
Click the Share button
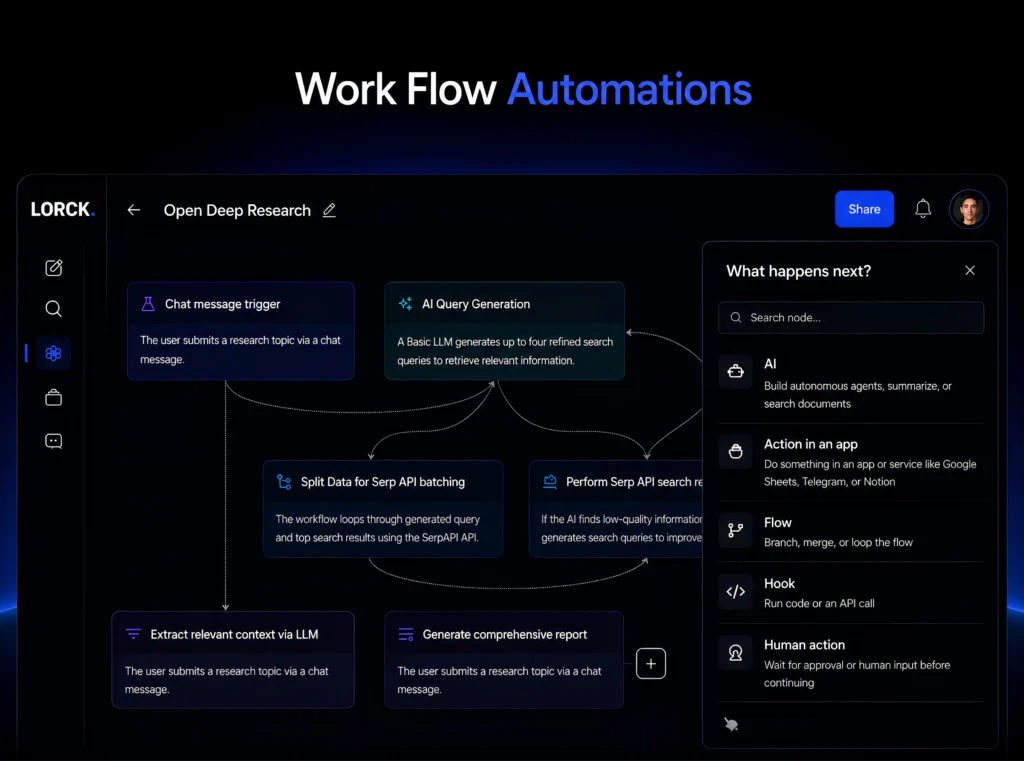tap(864, 209)
